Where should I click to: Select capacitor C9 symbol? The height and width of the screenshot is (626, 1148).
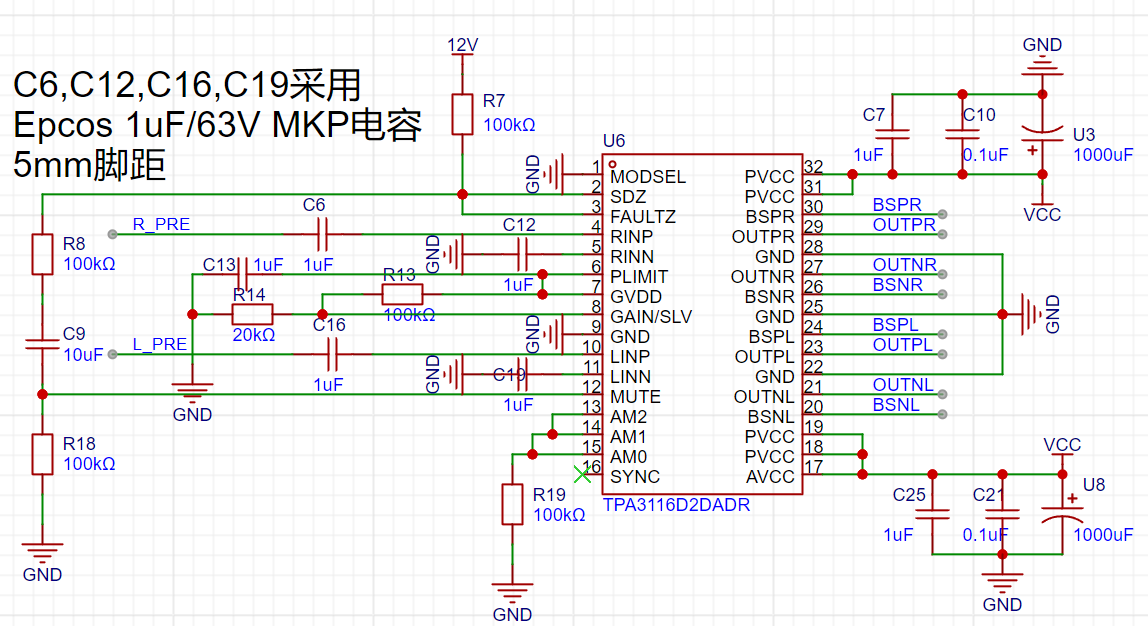coord(42,344)
